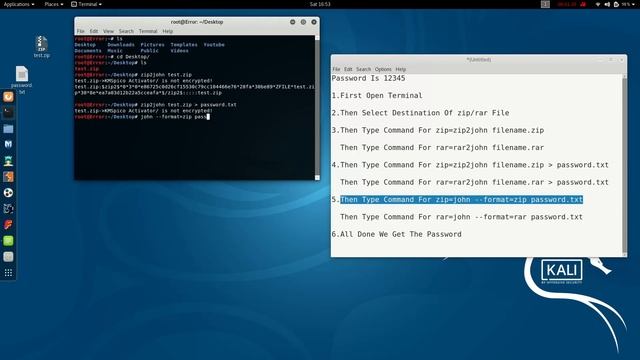The width and height of the screenshot is (640, 360).
Task: Minimize the terminal window
Action: coord(293,22)
